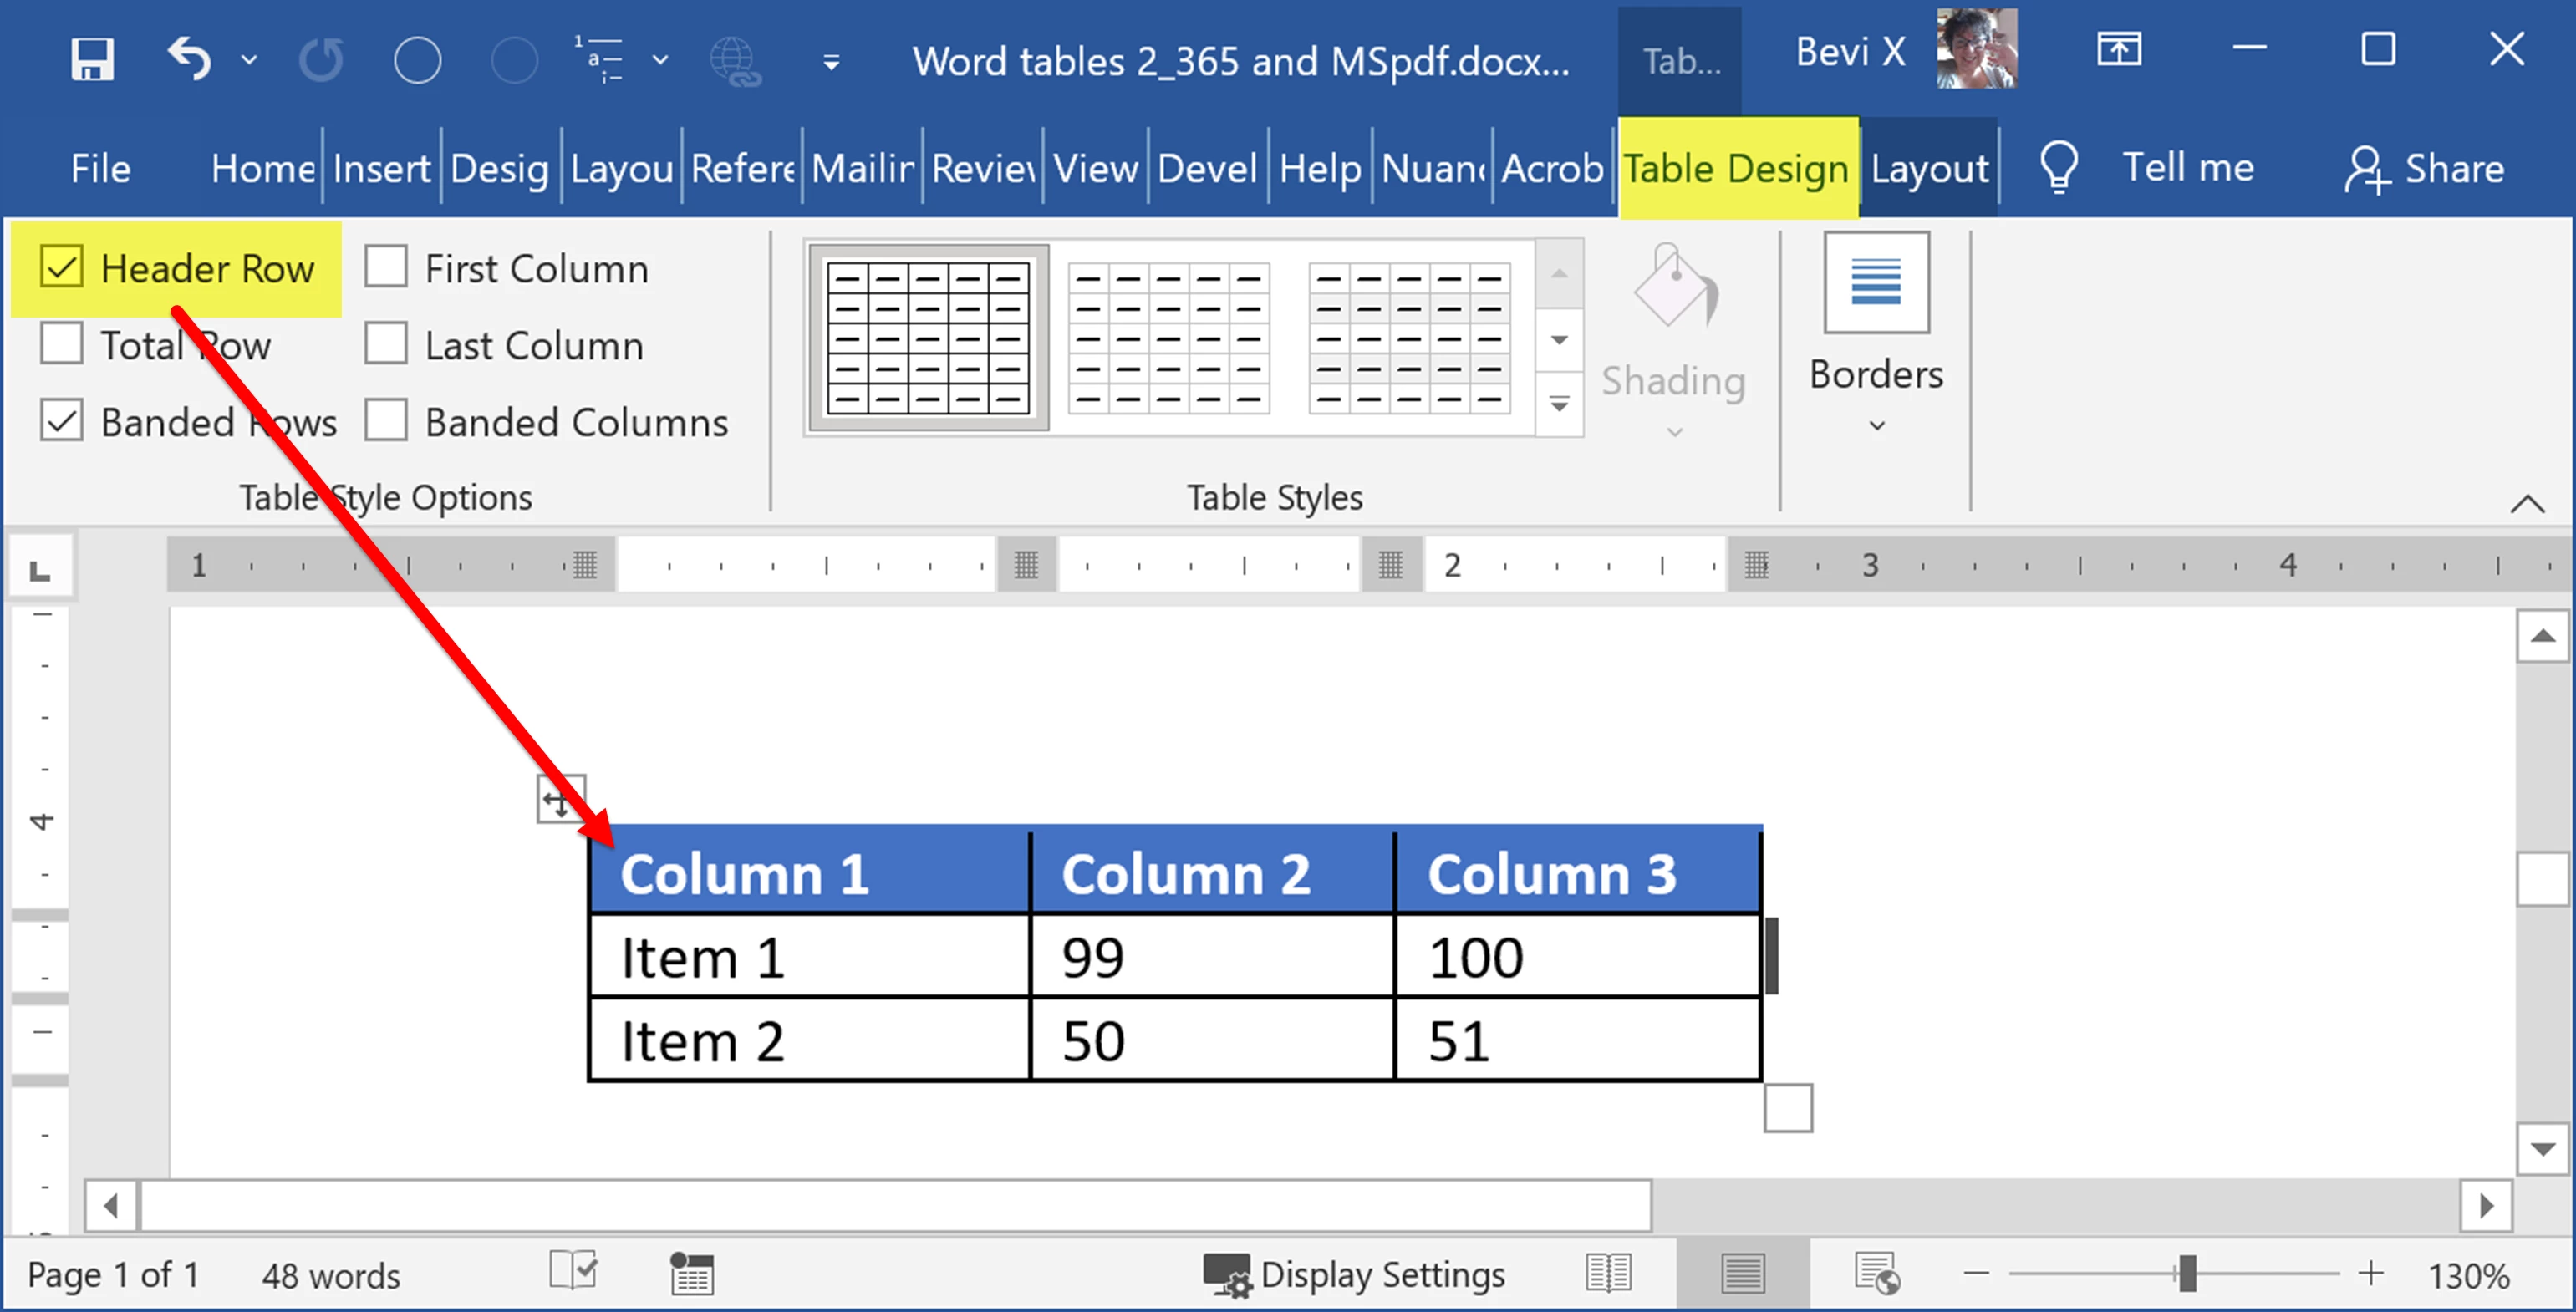The image size is (2576, 1312).
Task: Click the zoom slider handle
Action: pyautogui.click(x=2187, y=1274)
